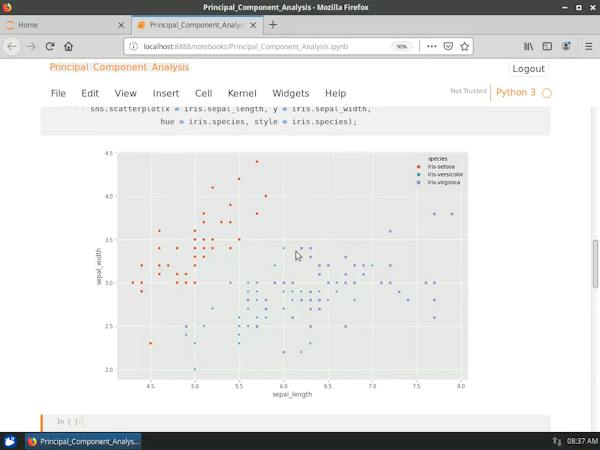Open Firefox hamburger menu
Screen dimensions: 600x450
pos(589,47)
